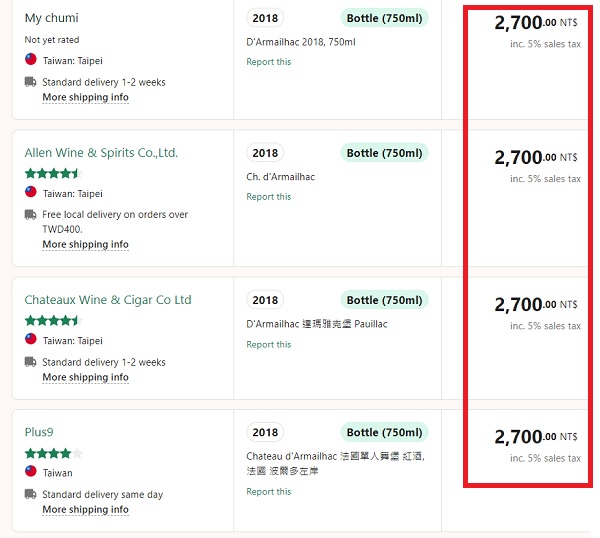Click the Ch. d'Armailhac description text

pyautogui.click(x=280, y=177)
